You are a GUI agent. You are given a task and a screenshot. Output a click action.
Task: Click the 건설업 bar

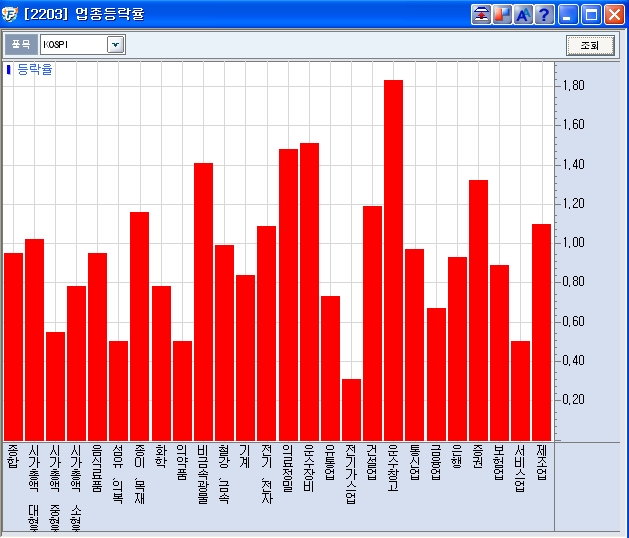[x=372, y=323]
